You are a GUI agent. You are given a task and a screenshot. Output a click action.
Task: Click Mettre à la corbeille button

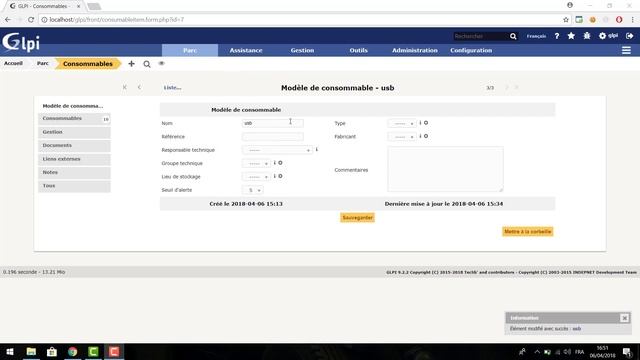[528, 231]
